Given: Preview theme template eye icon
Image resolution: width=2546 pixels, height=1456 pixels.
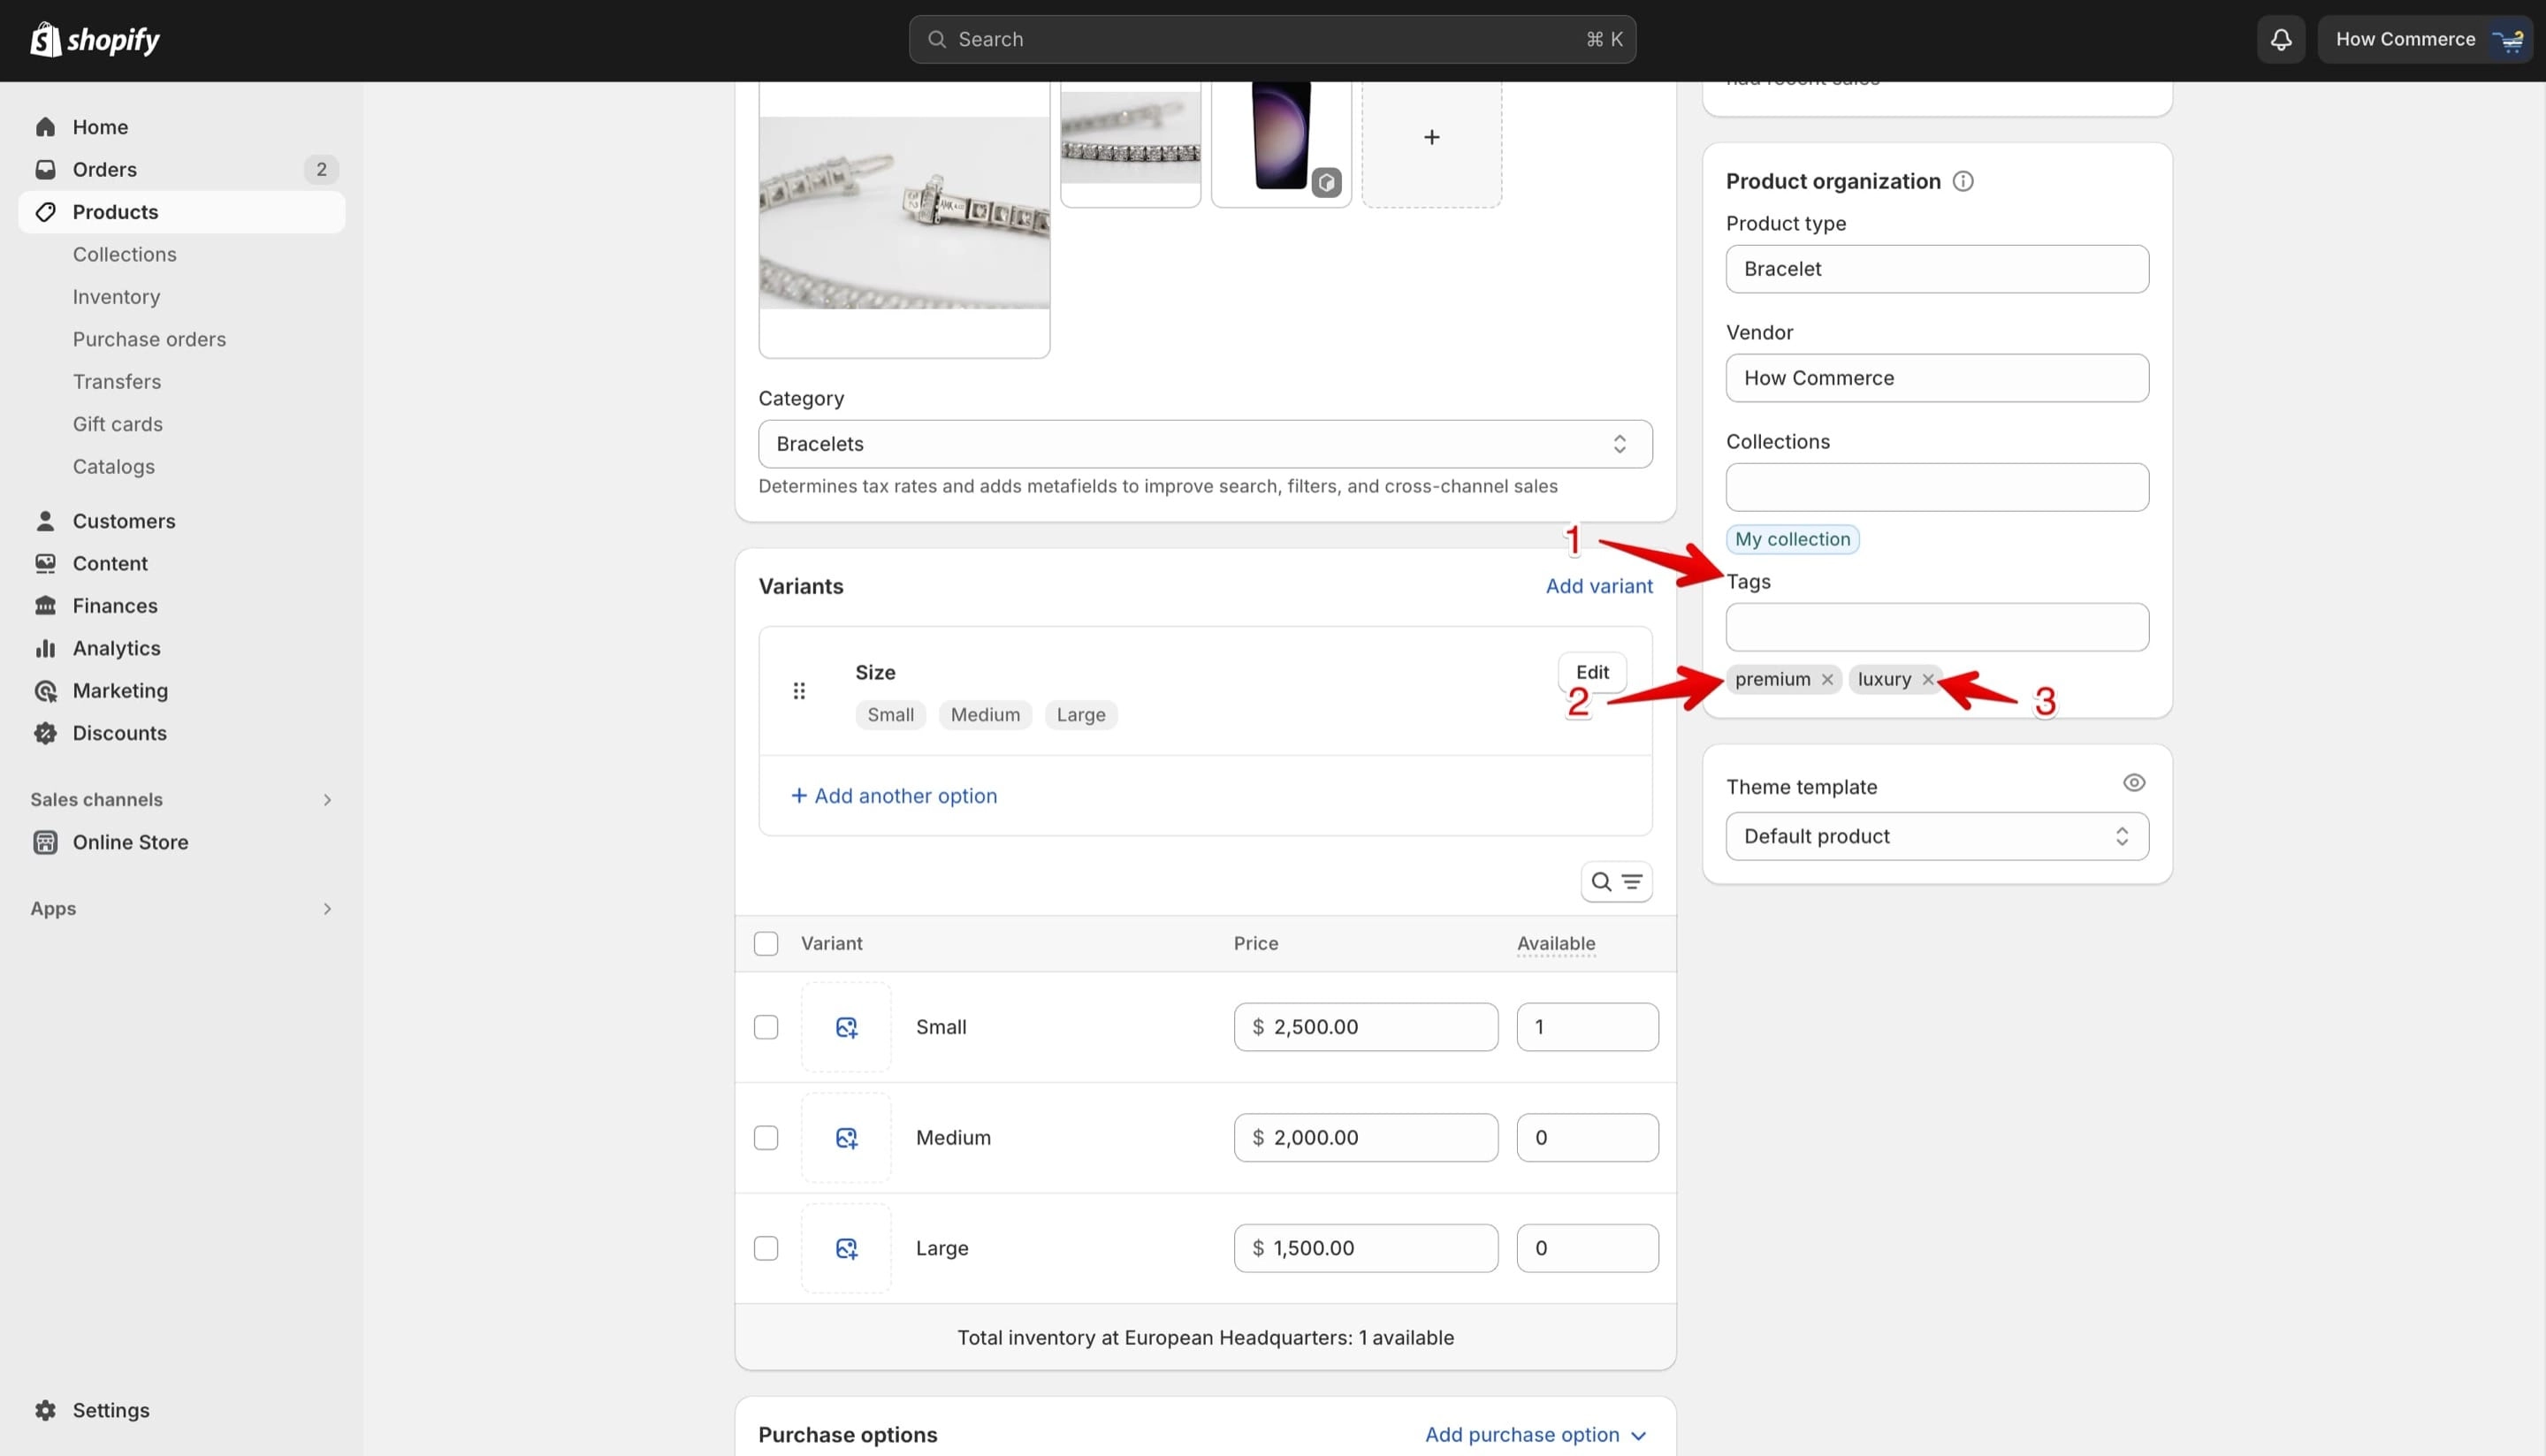Looking at the screenshot, I should (x=2133, y=783).
